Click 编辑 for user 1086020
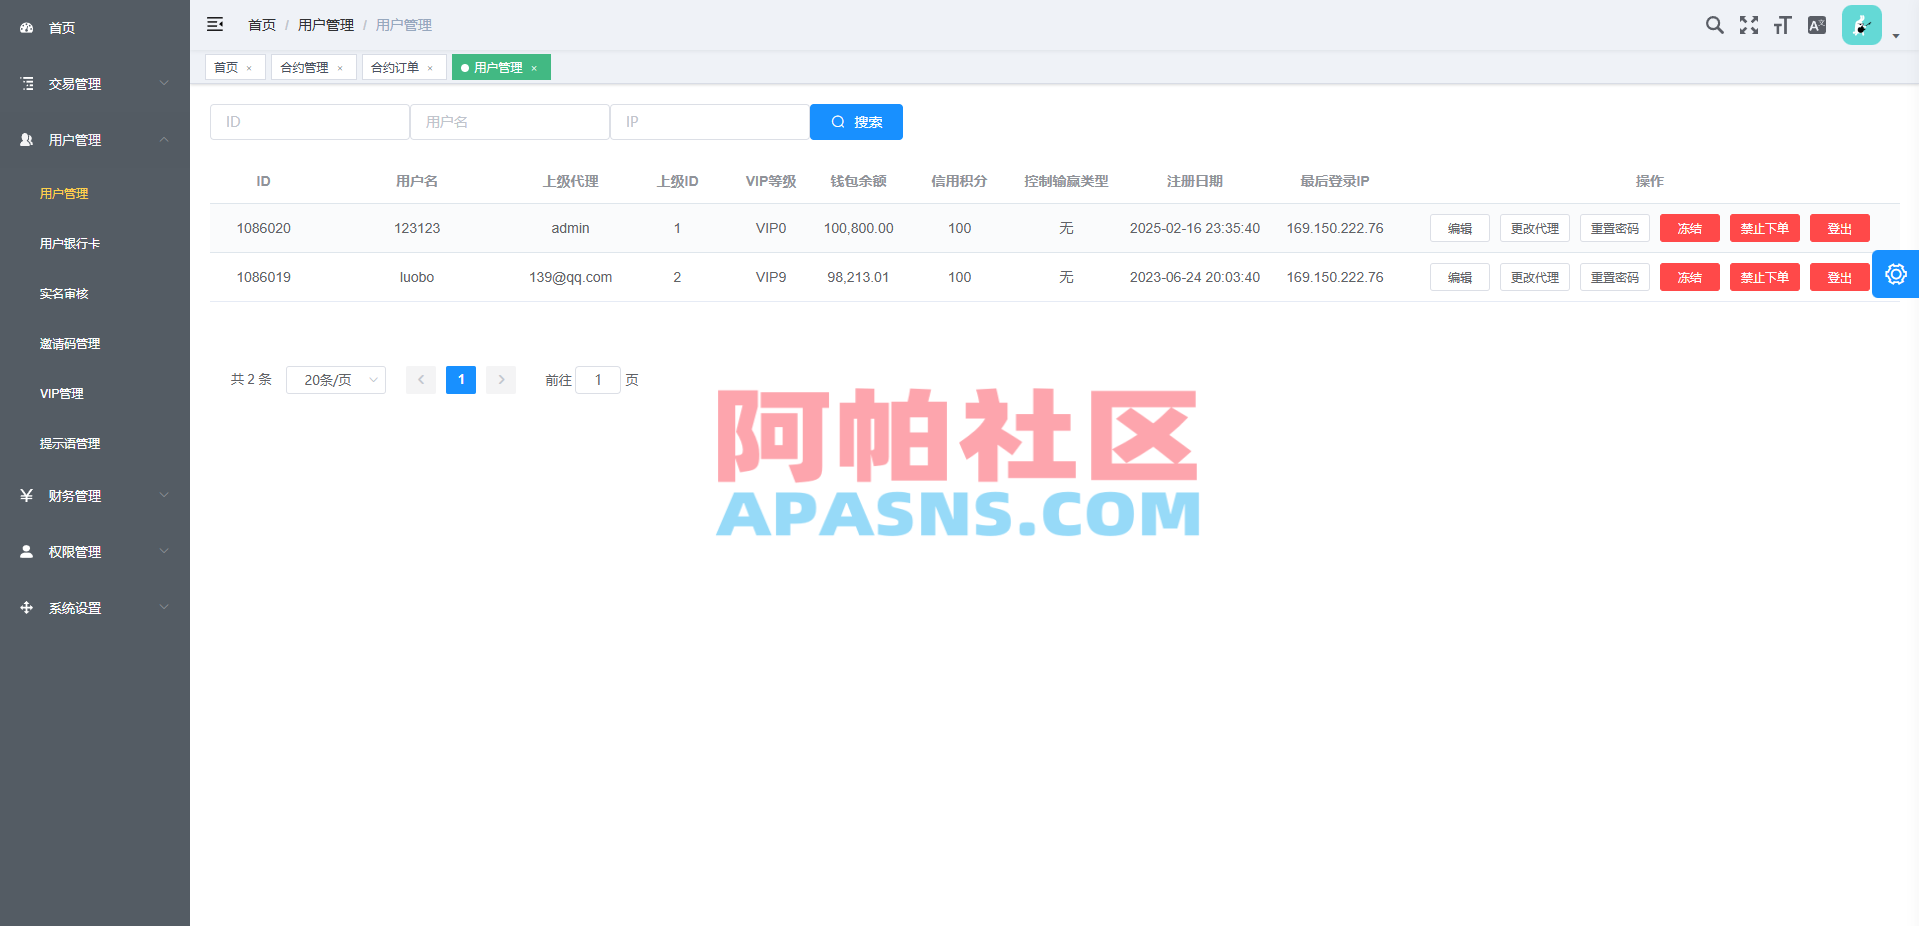The height and width of the screenshot is (926, 1919). point(1459,228)
